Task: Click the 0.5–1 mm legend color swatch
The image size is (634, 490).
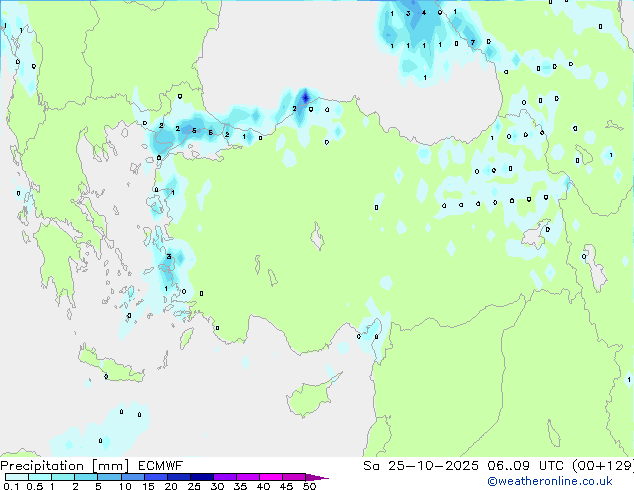Action: (40, 477)
